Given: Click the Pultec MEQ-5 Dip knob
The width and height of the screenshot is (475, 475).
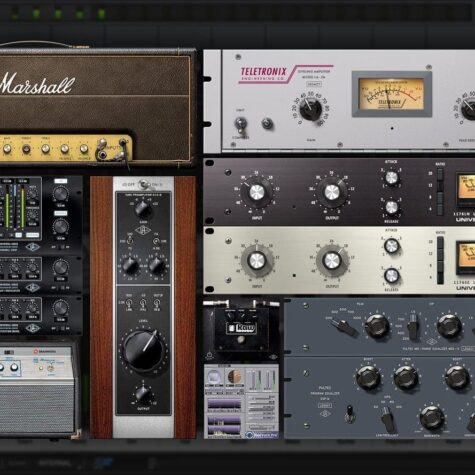Looking at the screenshot, I should pyautogui.click(x=449, y=326).
